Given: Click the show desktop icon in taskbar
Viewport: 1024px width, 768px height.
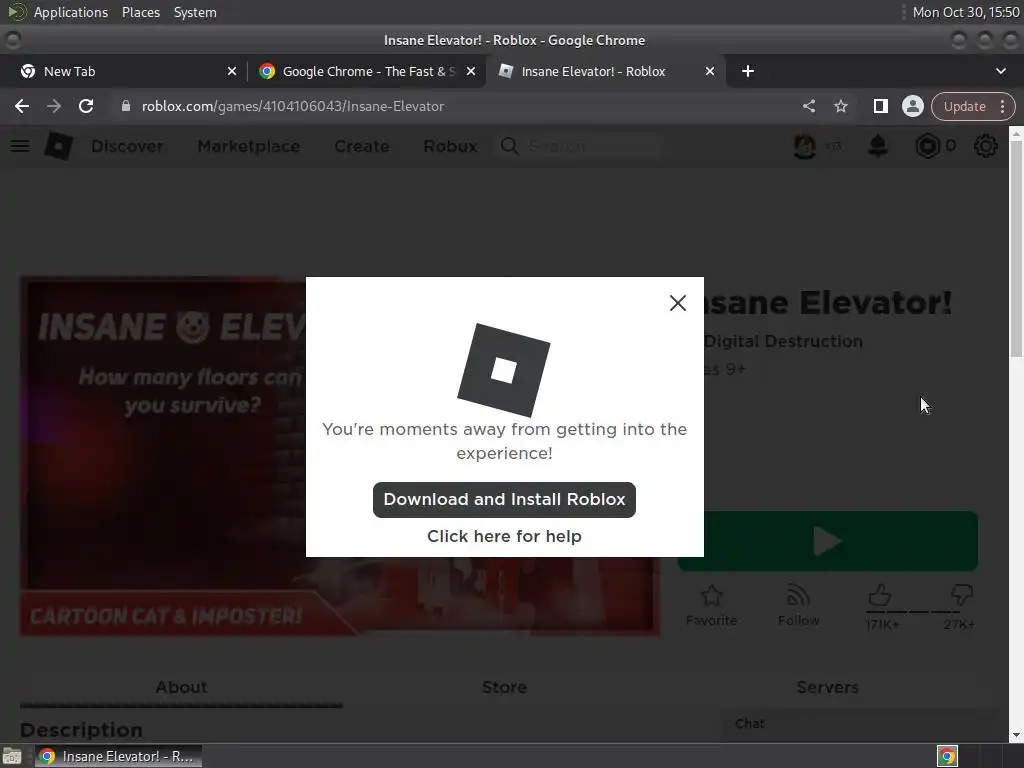Looking at the screenshot, I should (x=12, y=756).
